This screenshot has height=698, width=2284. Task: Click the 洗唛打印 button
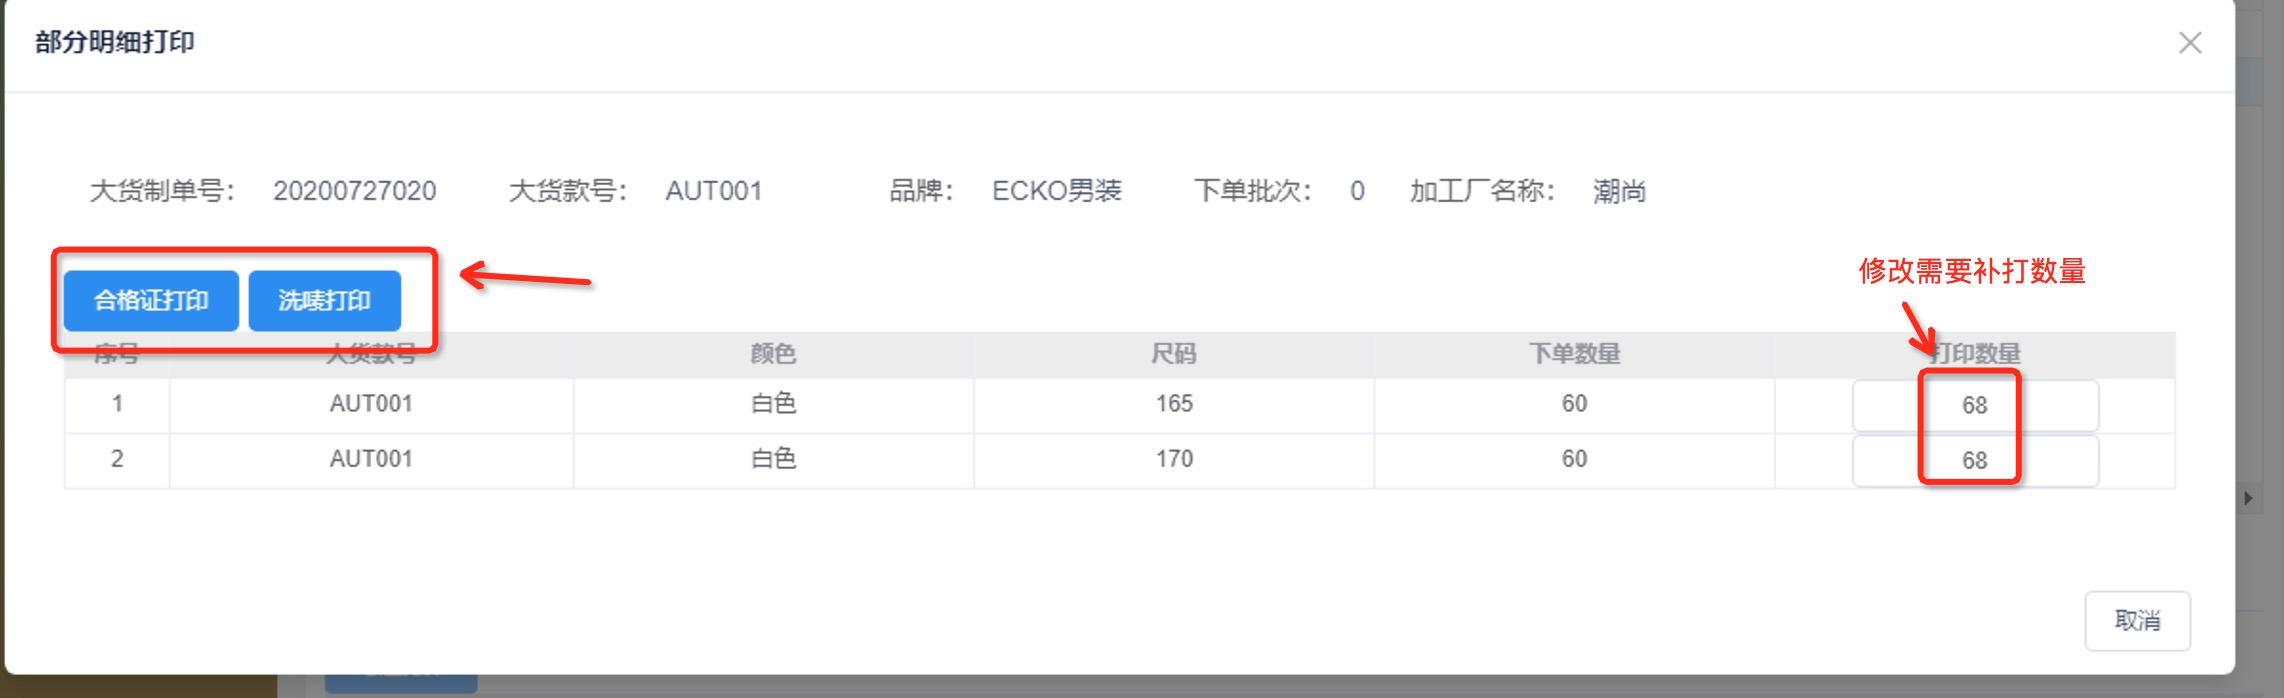click(324, 300)
